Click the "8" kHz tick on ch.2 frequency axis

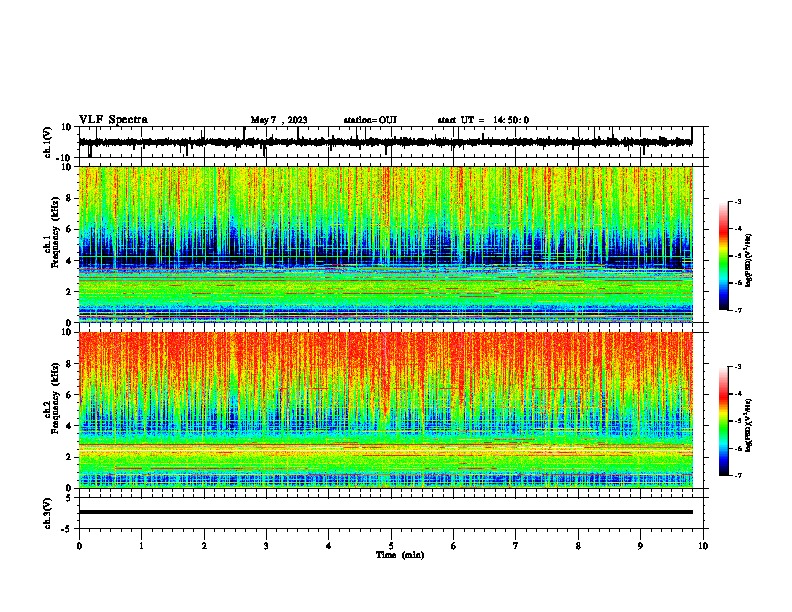69,364
